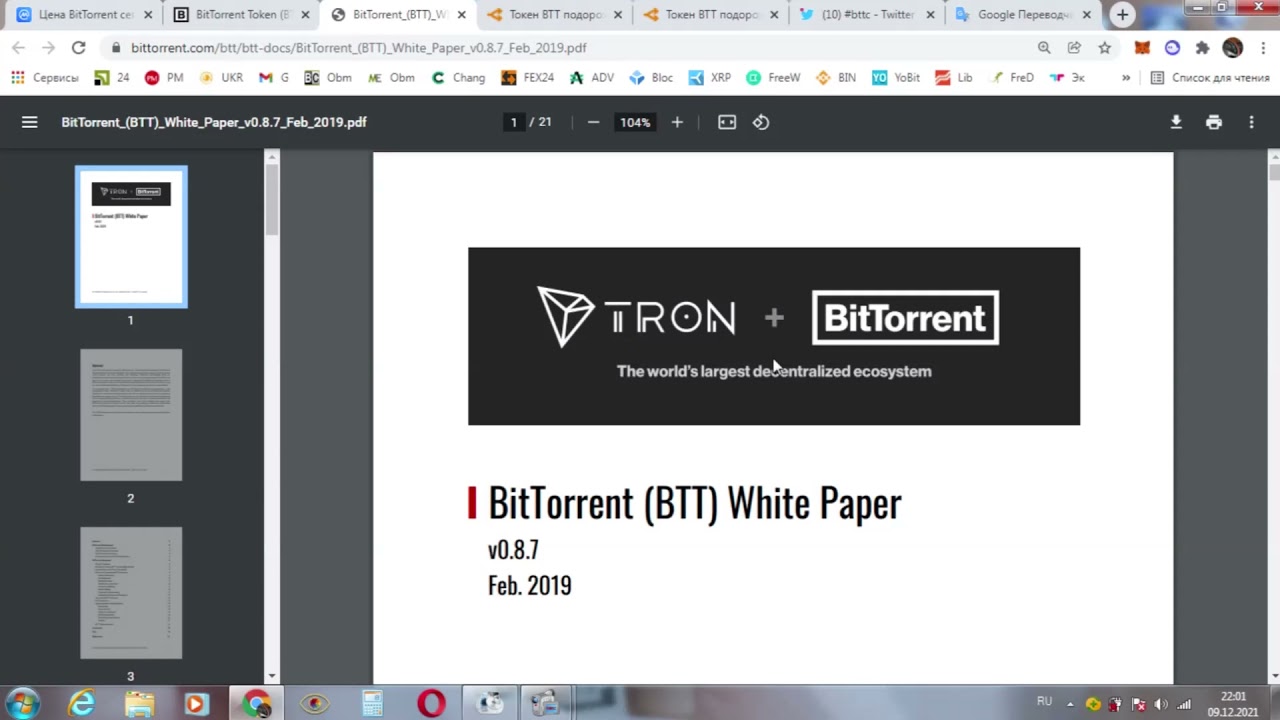Share this page icon in address bar
The height and width of the screenshot is (720, 1280).
coord(1074,47)
